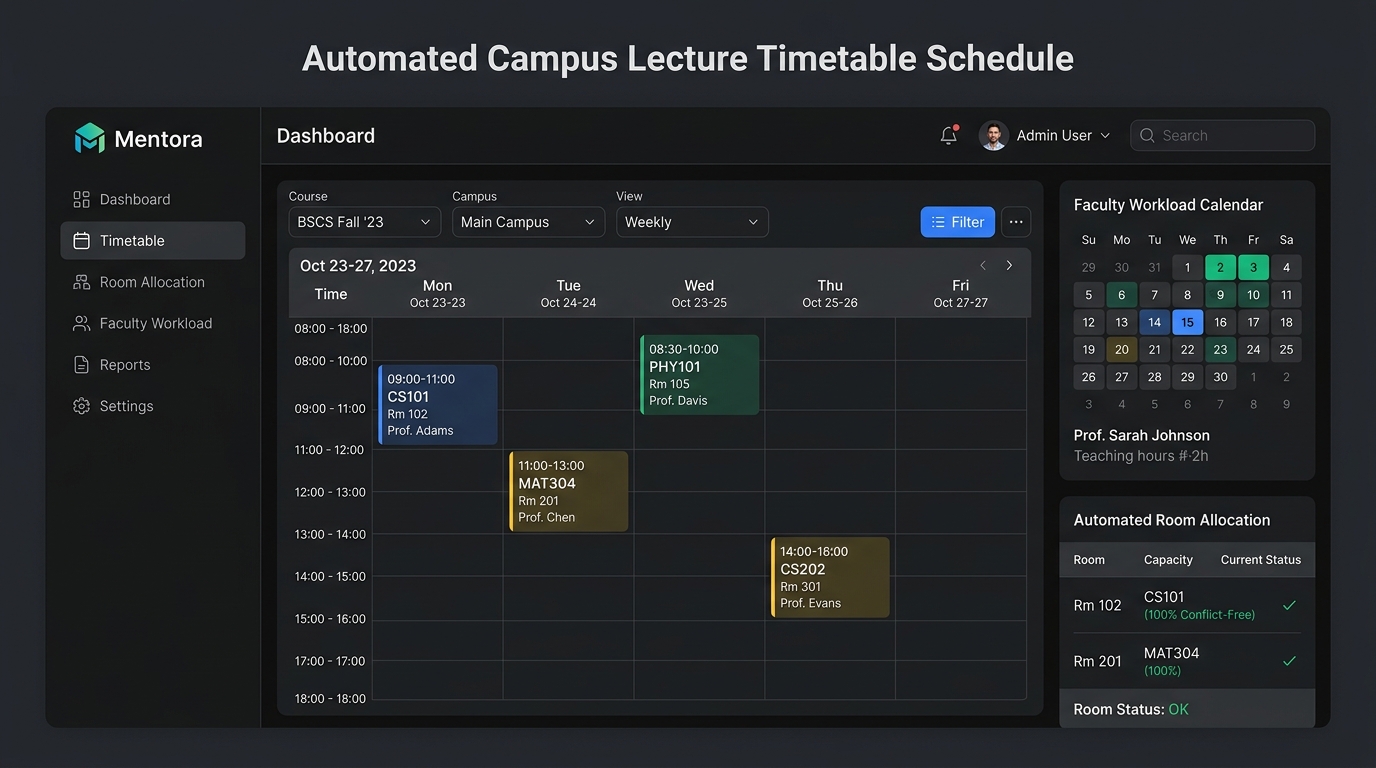1376x768 pixels.
Task: Open the CS101 lecture block on Monday
Action: click(x=438, y=404)
